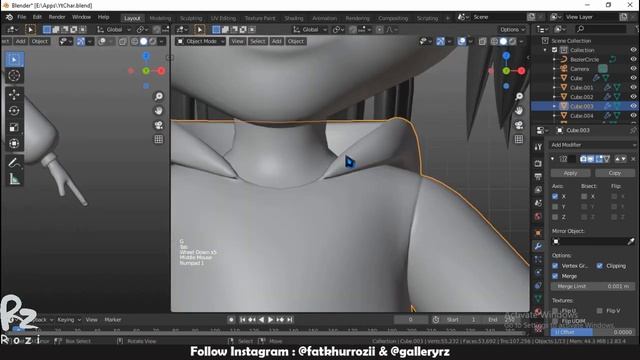640x360 pixels.
Task: Enable Mirror Axis Z checkbox
Action: tap(555, 217)
